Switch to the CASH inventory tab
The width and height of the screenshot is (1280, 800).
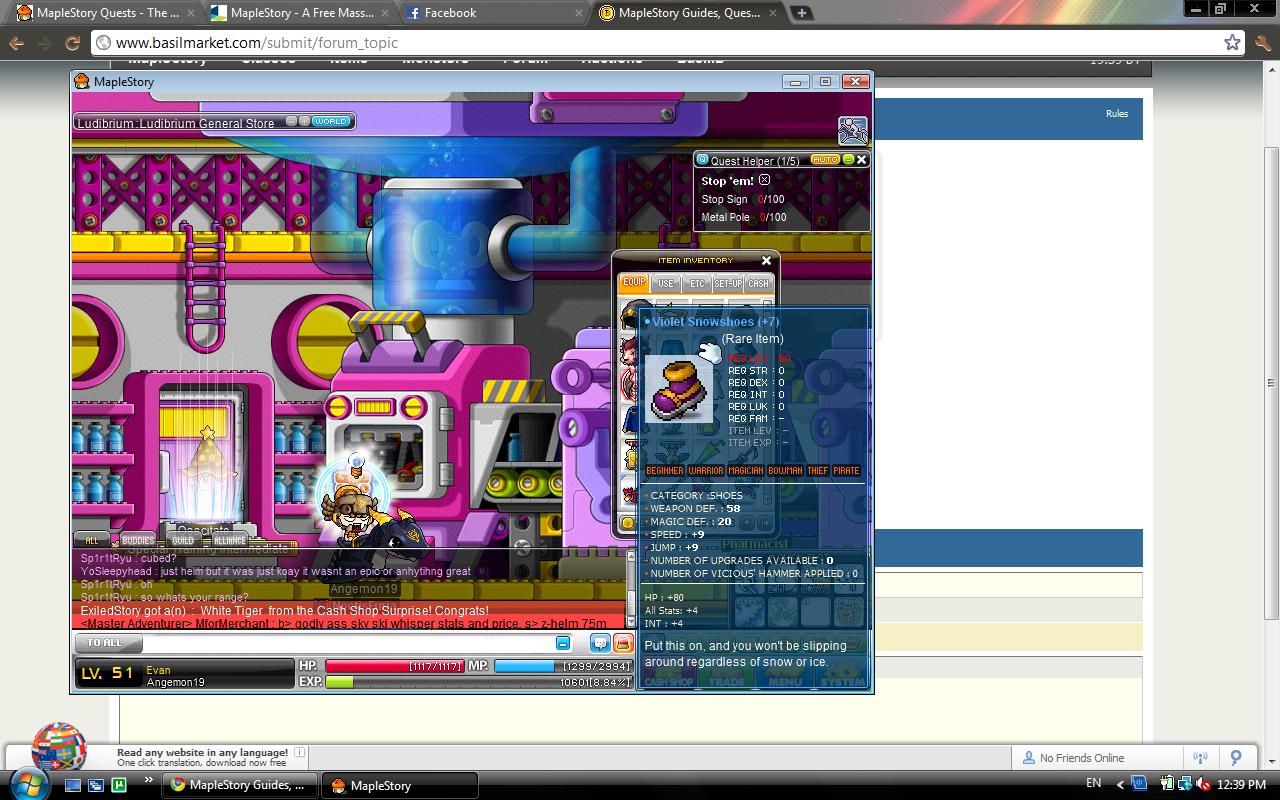(759, 284)
